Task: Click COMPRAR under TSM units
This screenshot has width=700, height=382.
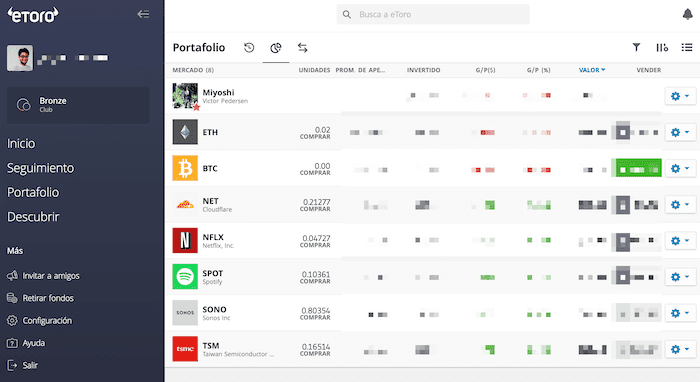Action: 315,353
